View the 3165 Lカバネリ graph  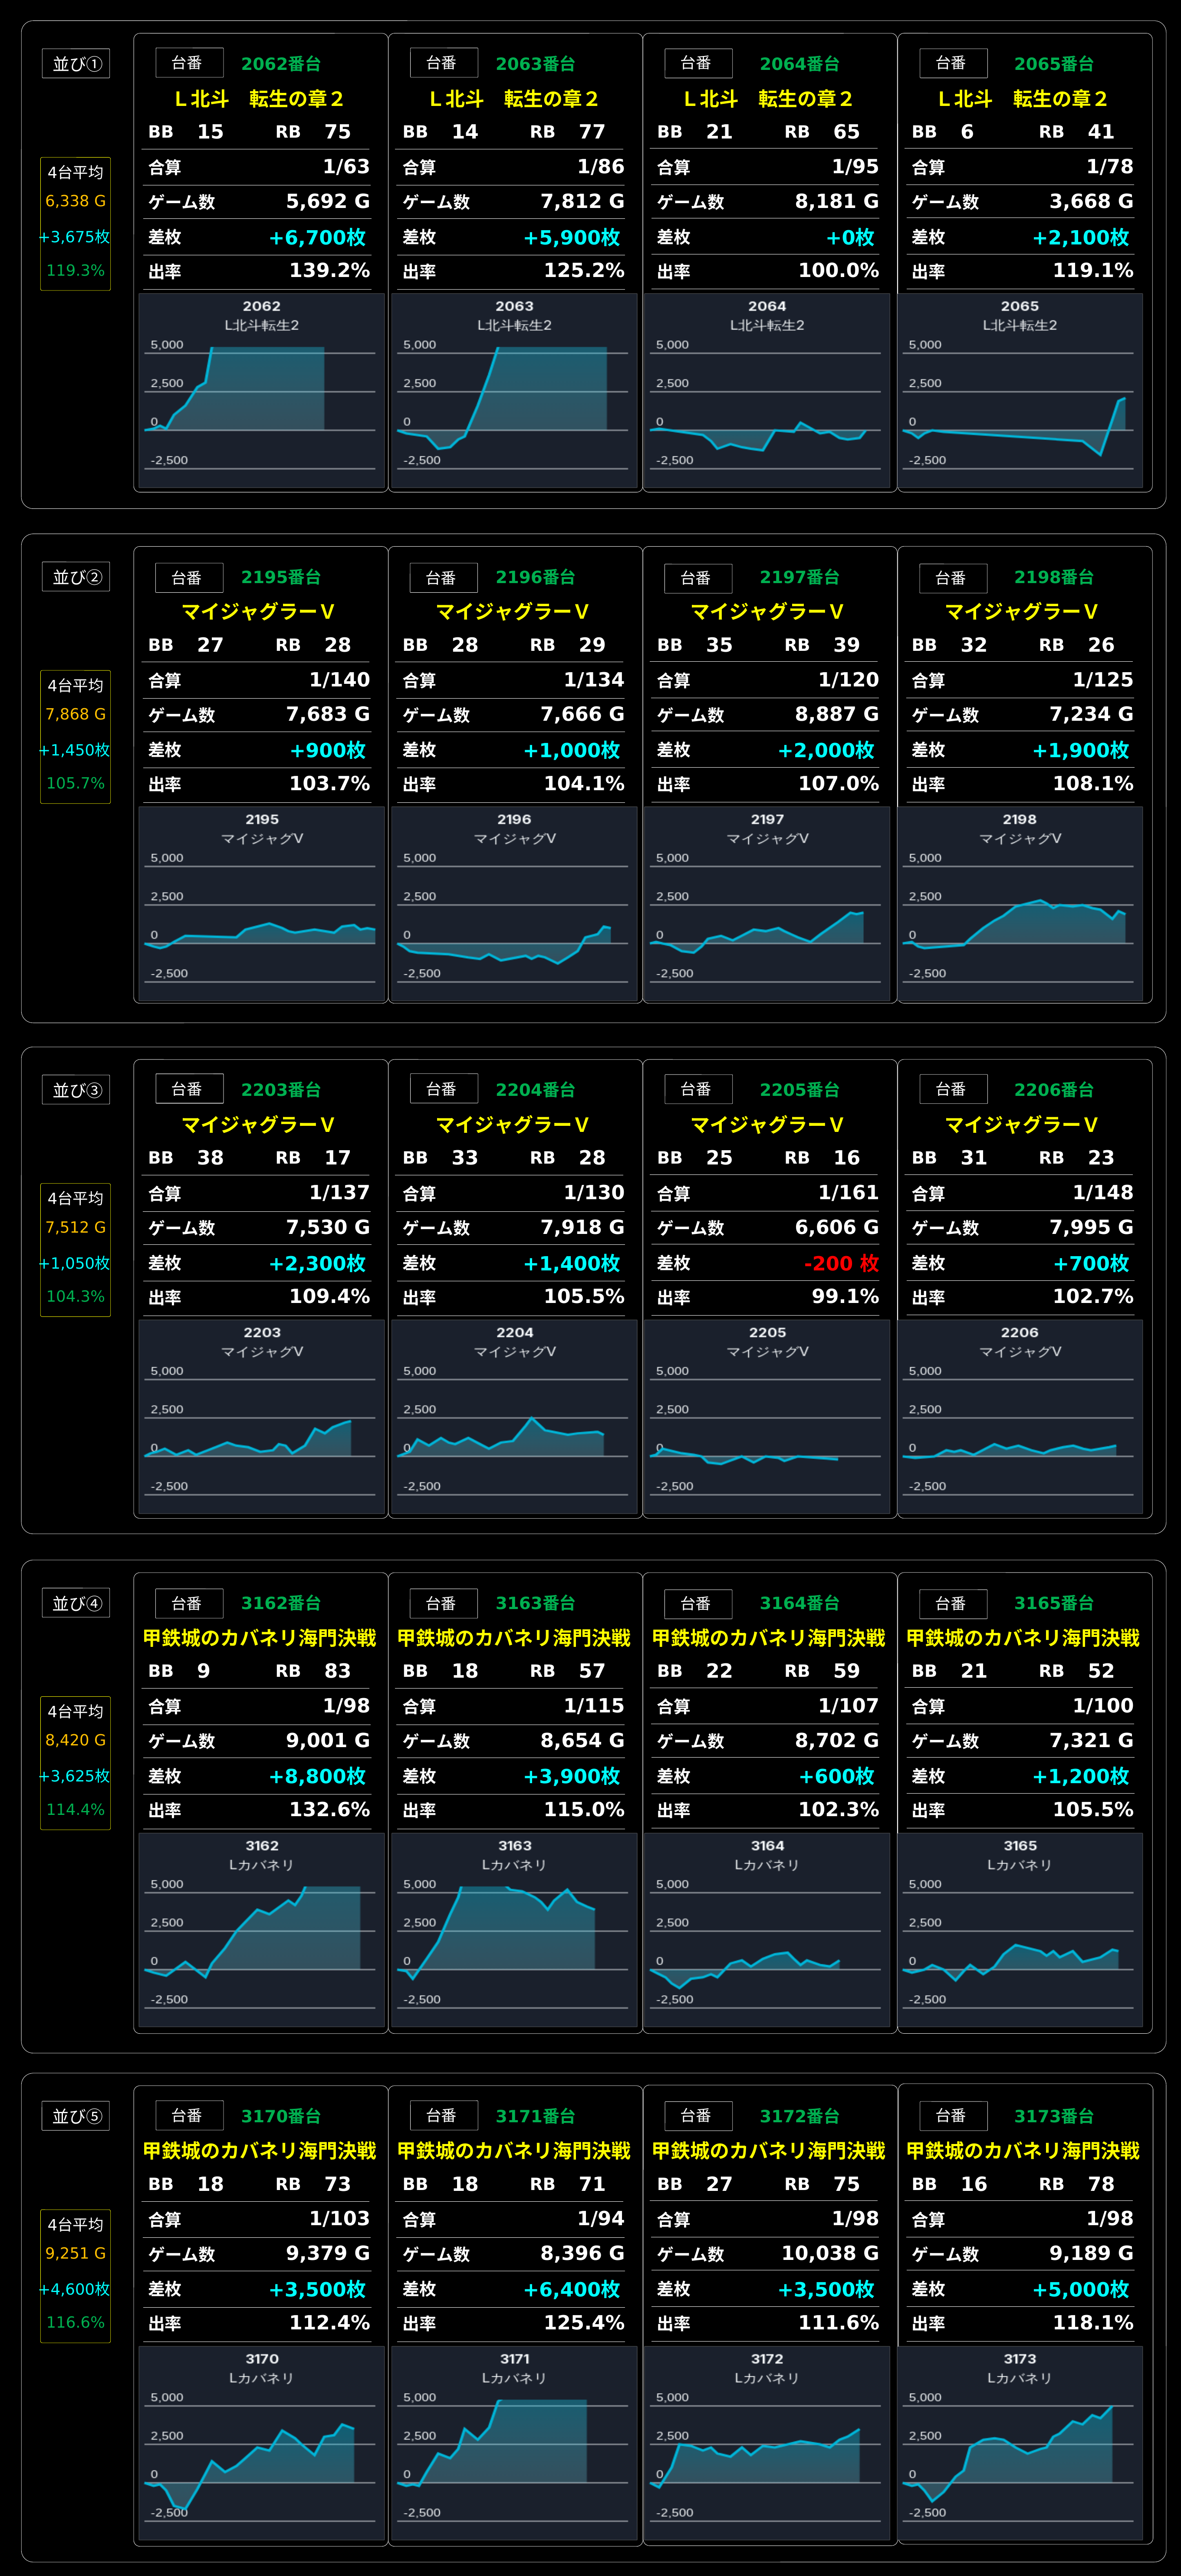click(x=1020, y=1929)
